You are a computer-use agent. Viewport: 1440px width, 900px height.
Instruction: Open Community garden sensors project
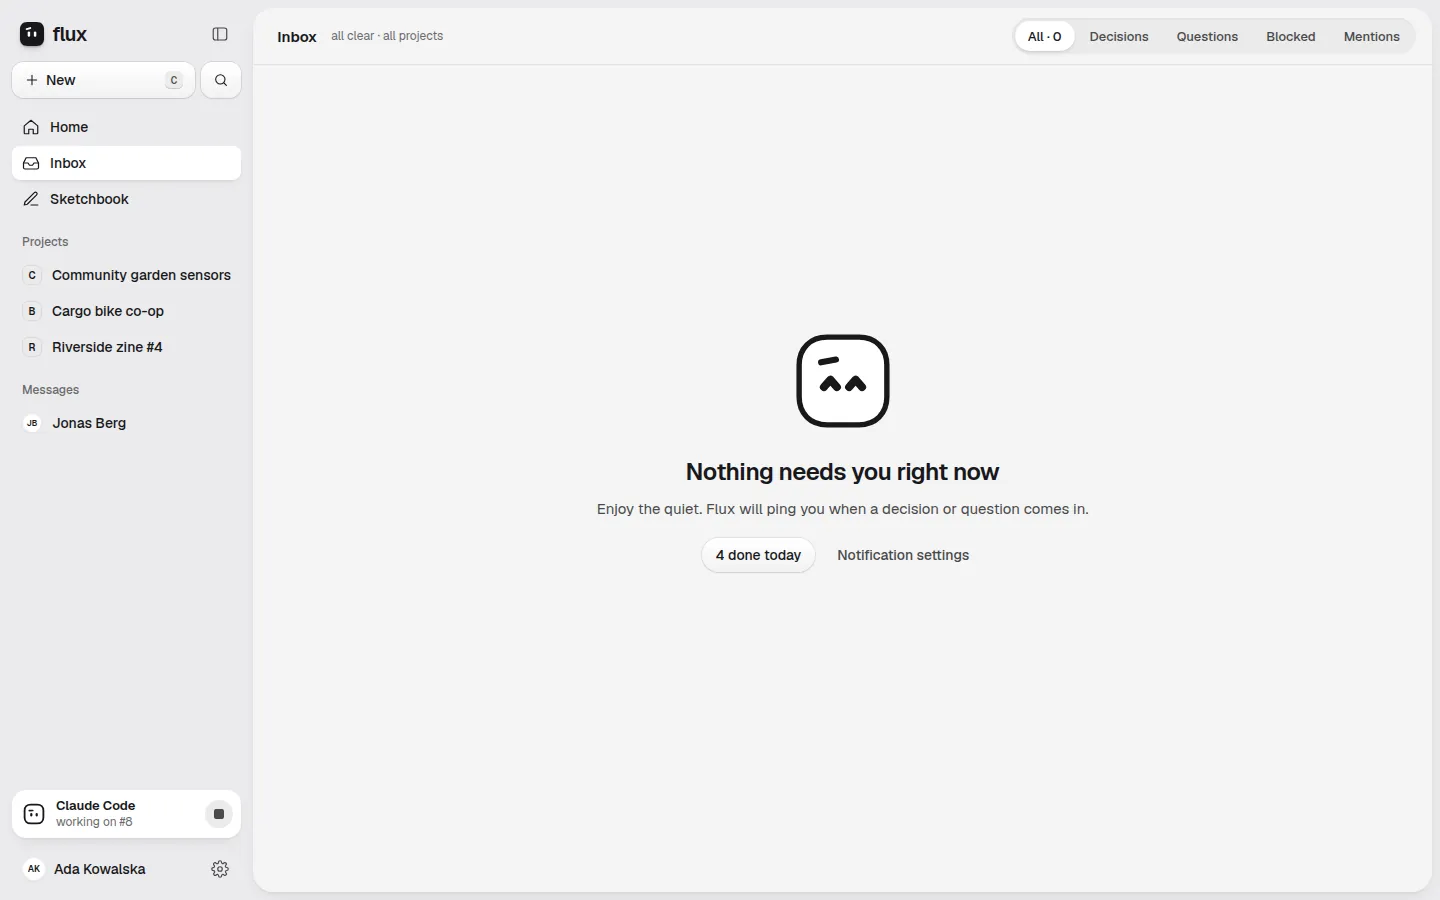click(x=126, y=275)
